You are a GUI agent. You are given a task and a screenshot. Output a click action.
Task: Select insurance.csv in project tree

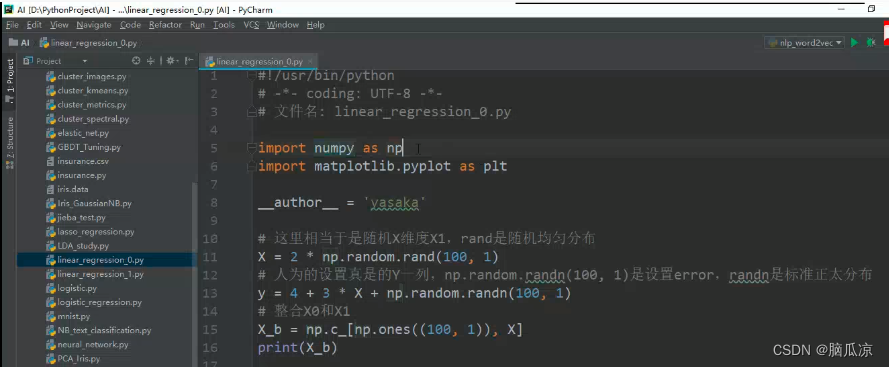(77, 161)
